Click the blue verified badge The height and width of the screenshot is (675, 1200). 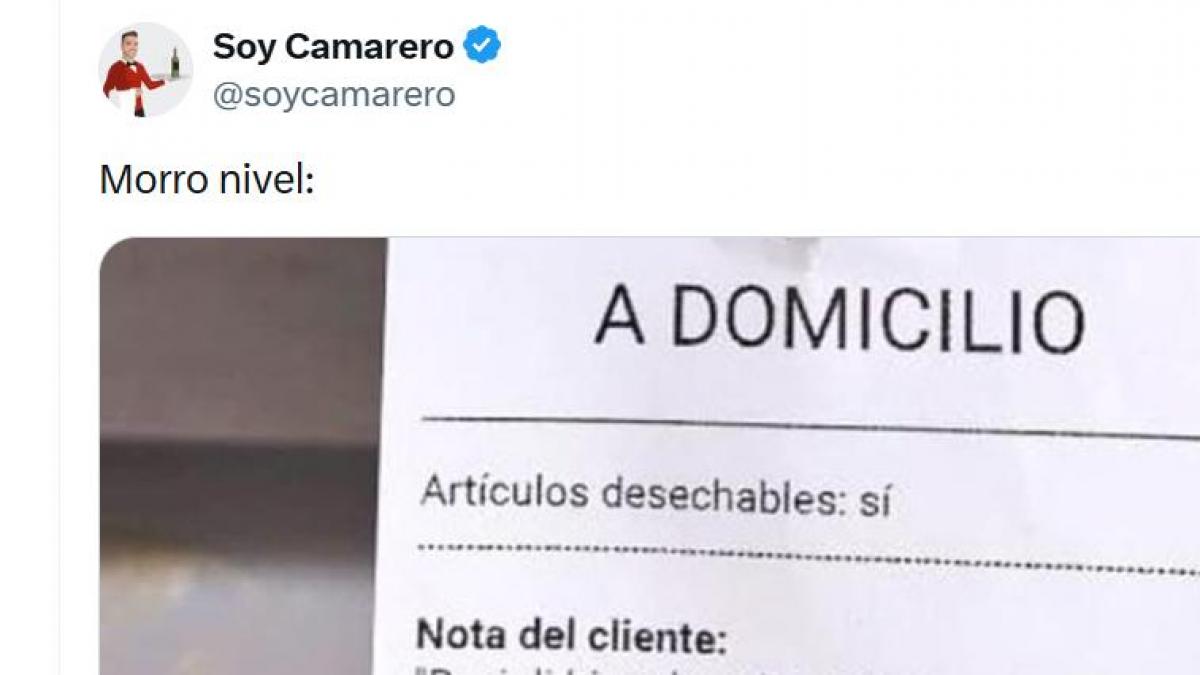pos(483,45)
